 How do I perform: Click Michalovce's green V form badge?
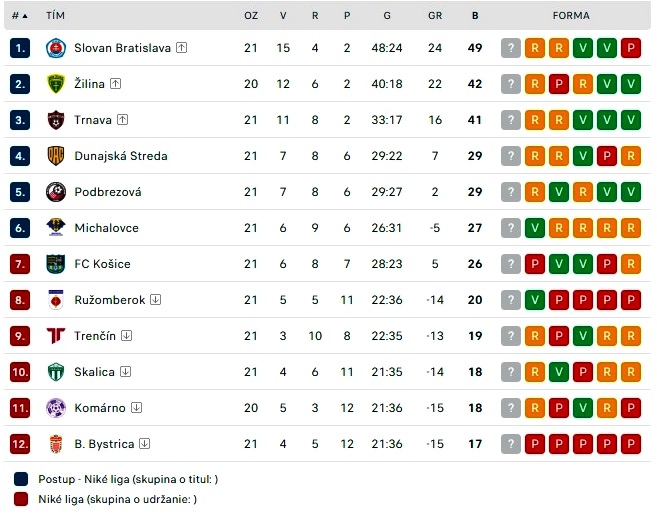click(535, 228)
